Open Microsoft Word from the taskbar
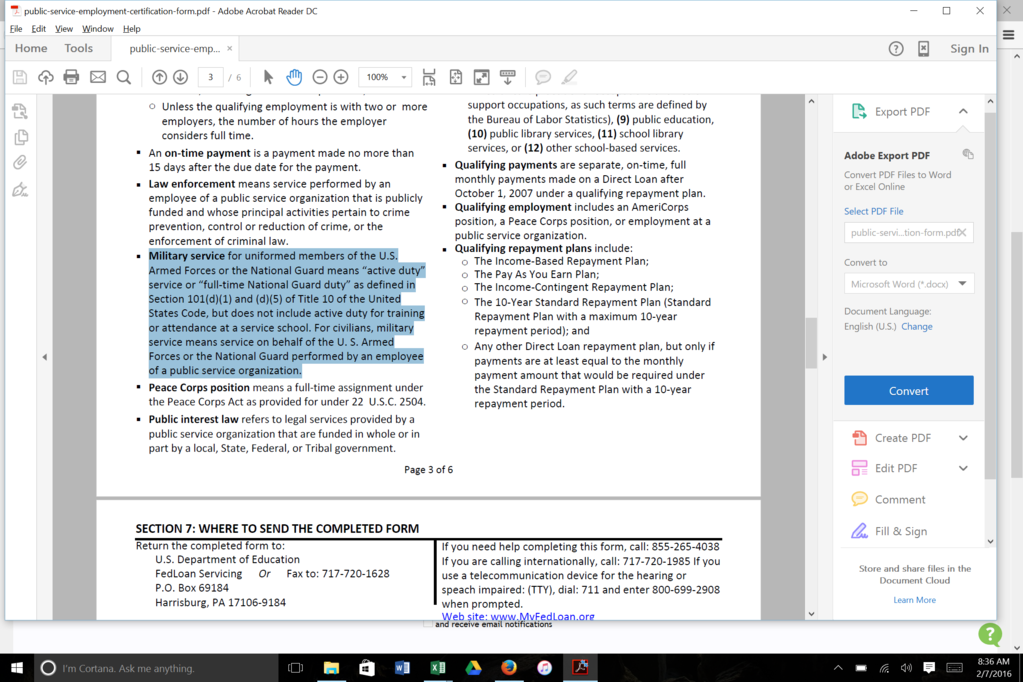 click(x=402, y=668)
